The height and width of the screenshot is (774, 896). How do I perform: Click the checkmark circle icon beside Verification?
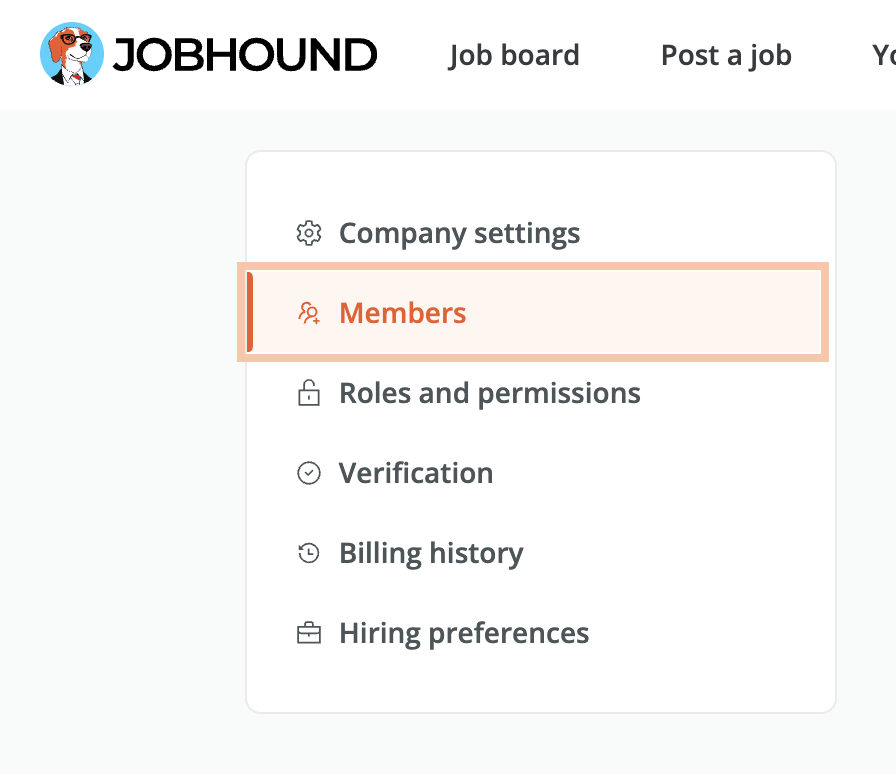pos(309,473)
